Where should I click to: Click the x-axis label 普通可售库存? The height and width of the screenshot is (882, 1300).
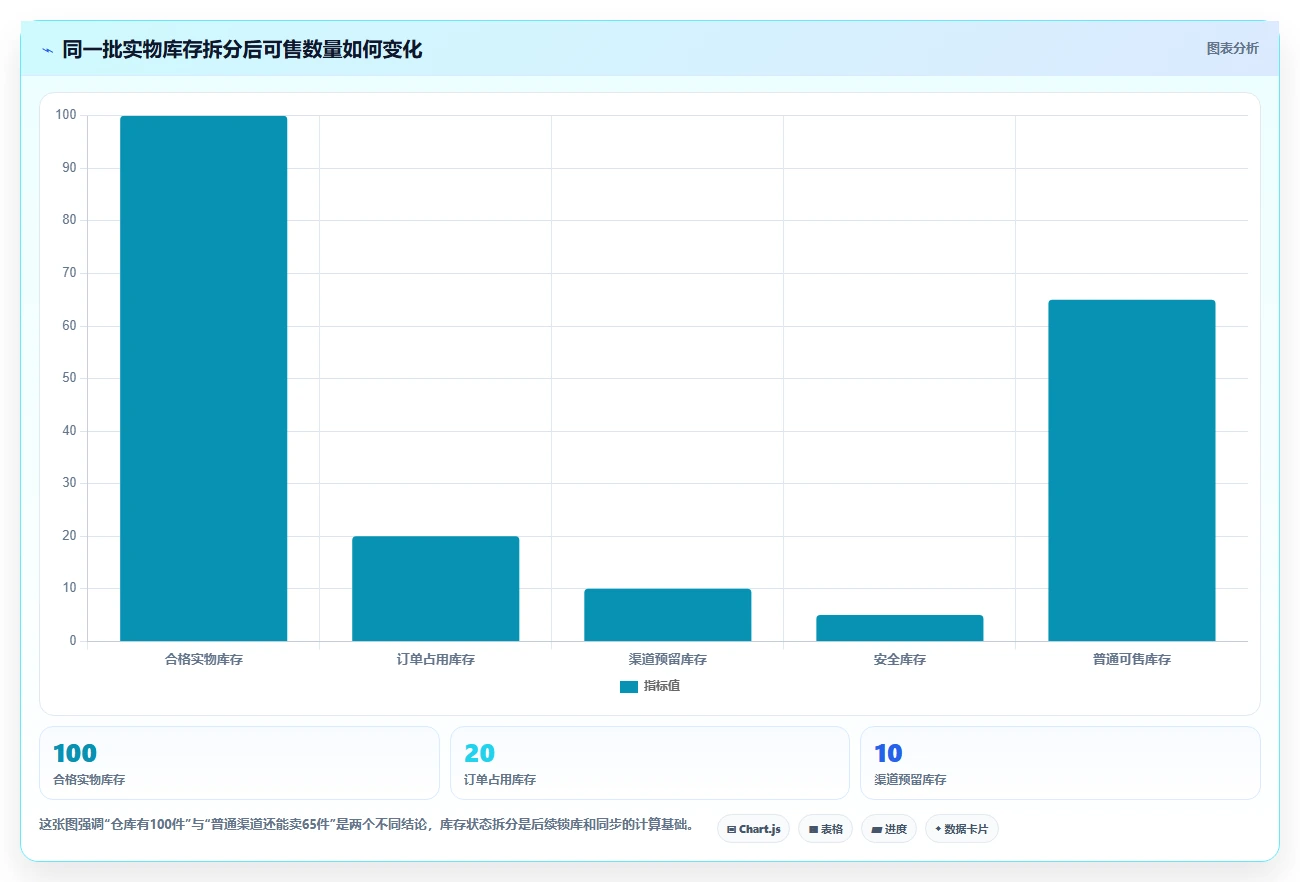click(x=1131, y=660)
